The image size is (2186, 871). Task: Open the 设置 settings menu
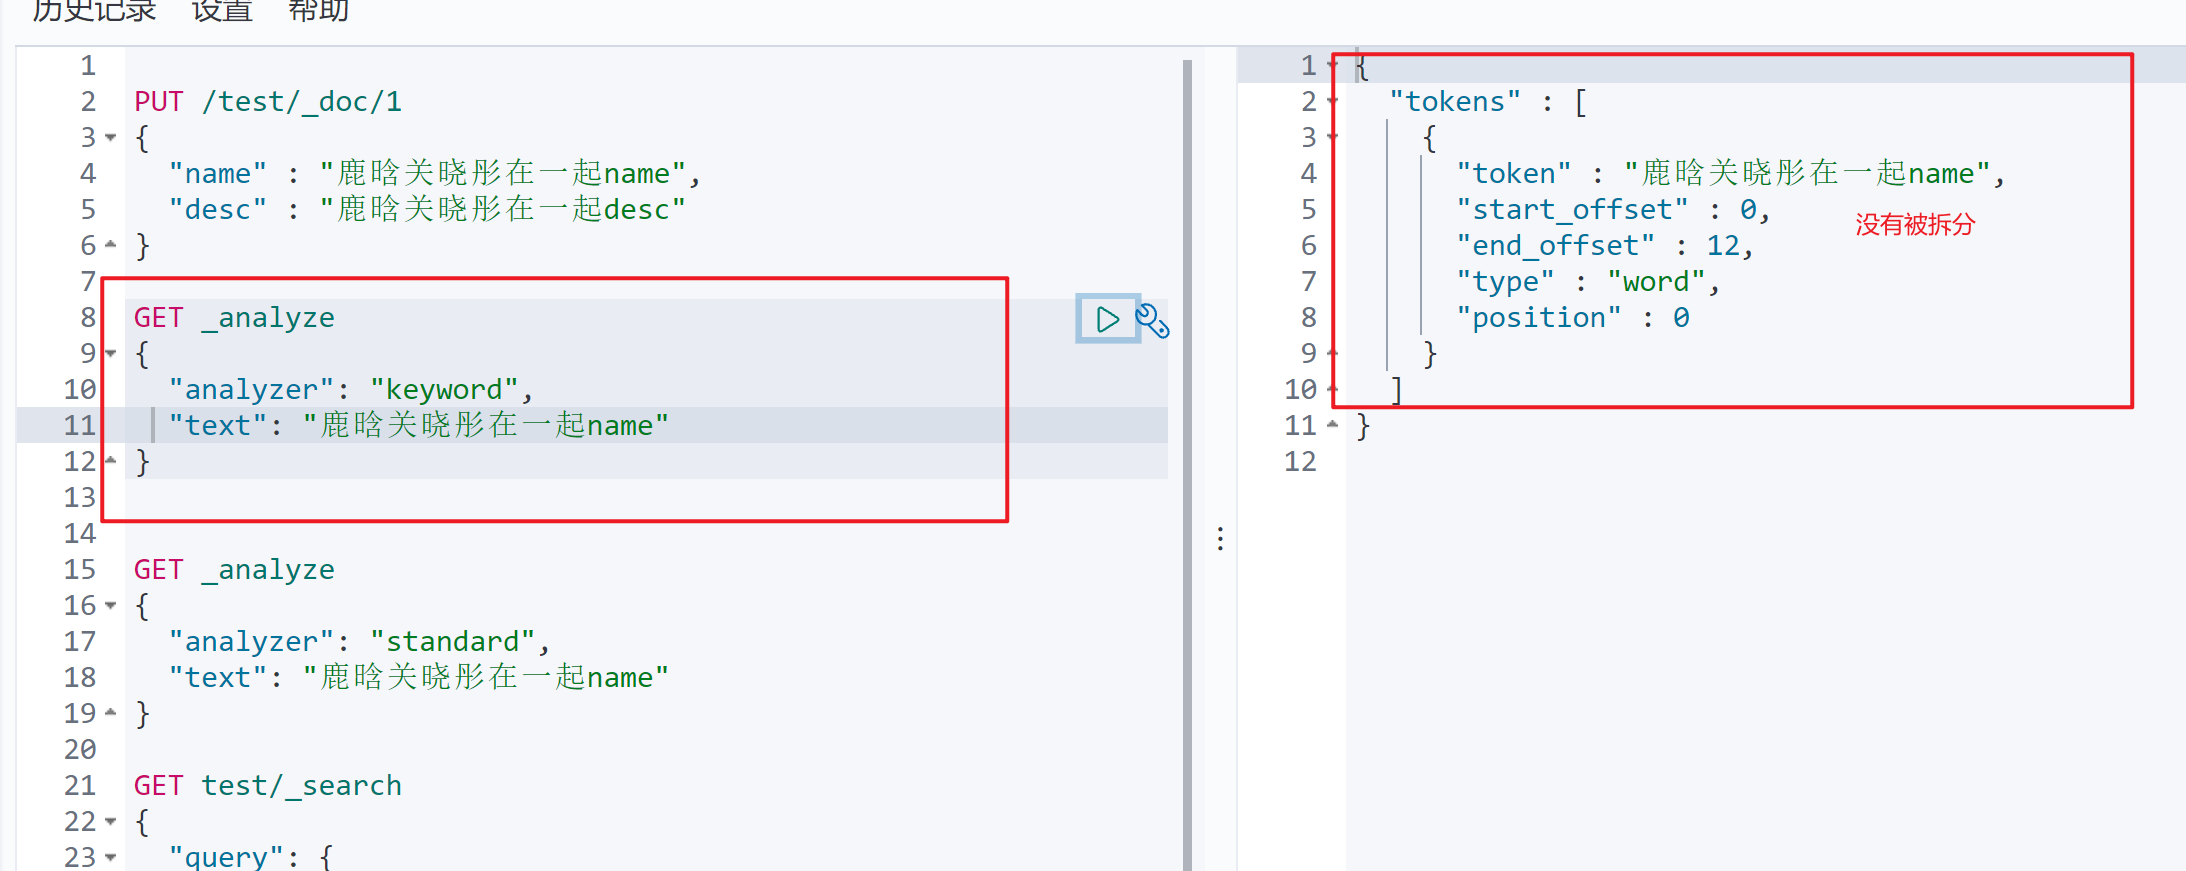[222, 11]
